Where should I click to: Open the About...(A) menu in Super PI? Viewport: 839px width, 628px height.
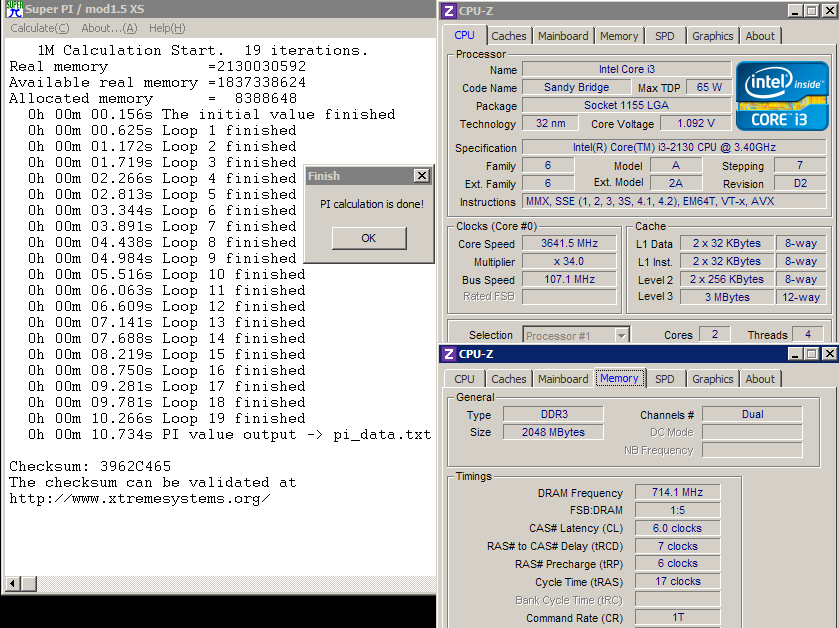109,28
